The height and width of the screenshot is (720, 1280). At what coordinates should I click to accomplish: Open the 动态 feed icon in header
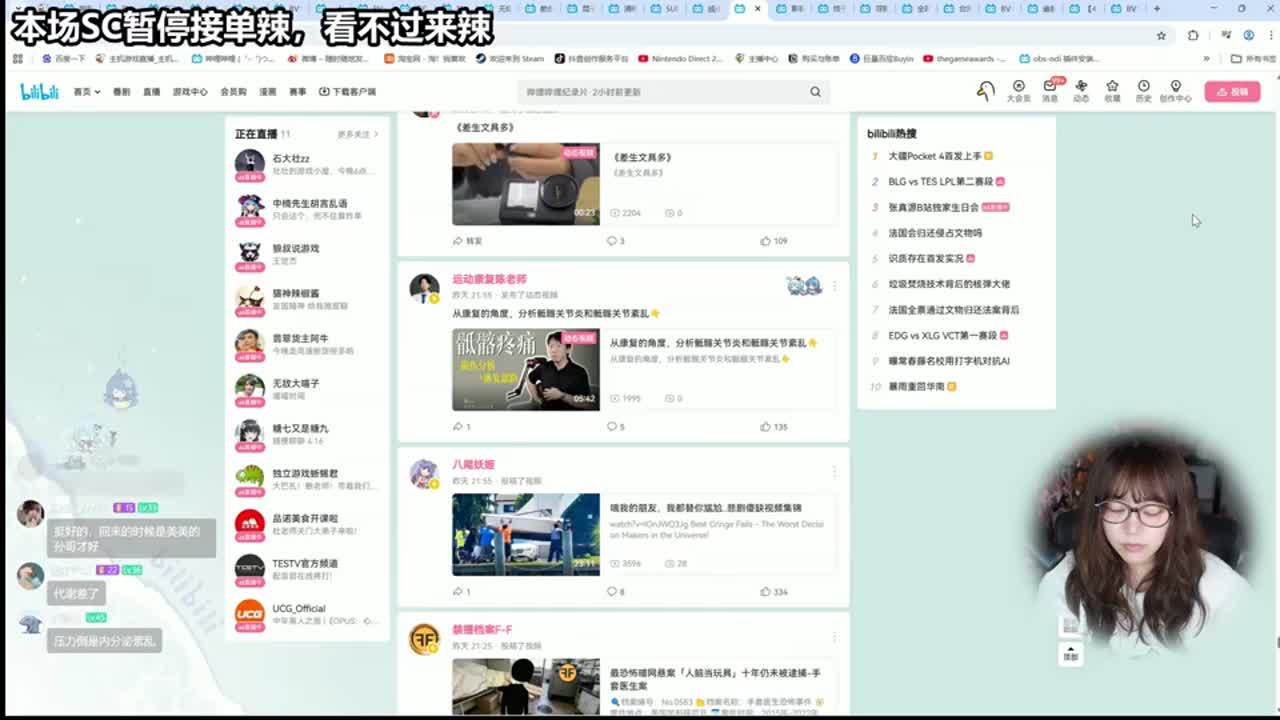pos(1081,90)
